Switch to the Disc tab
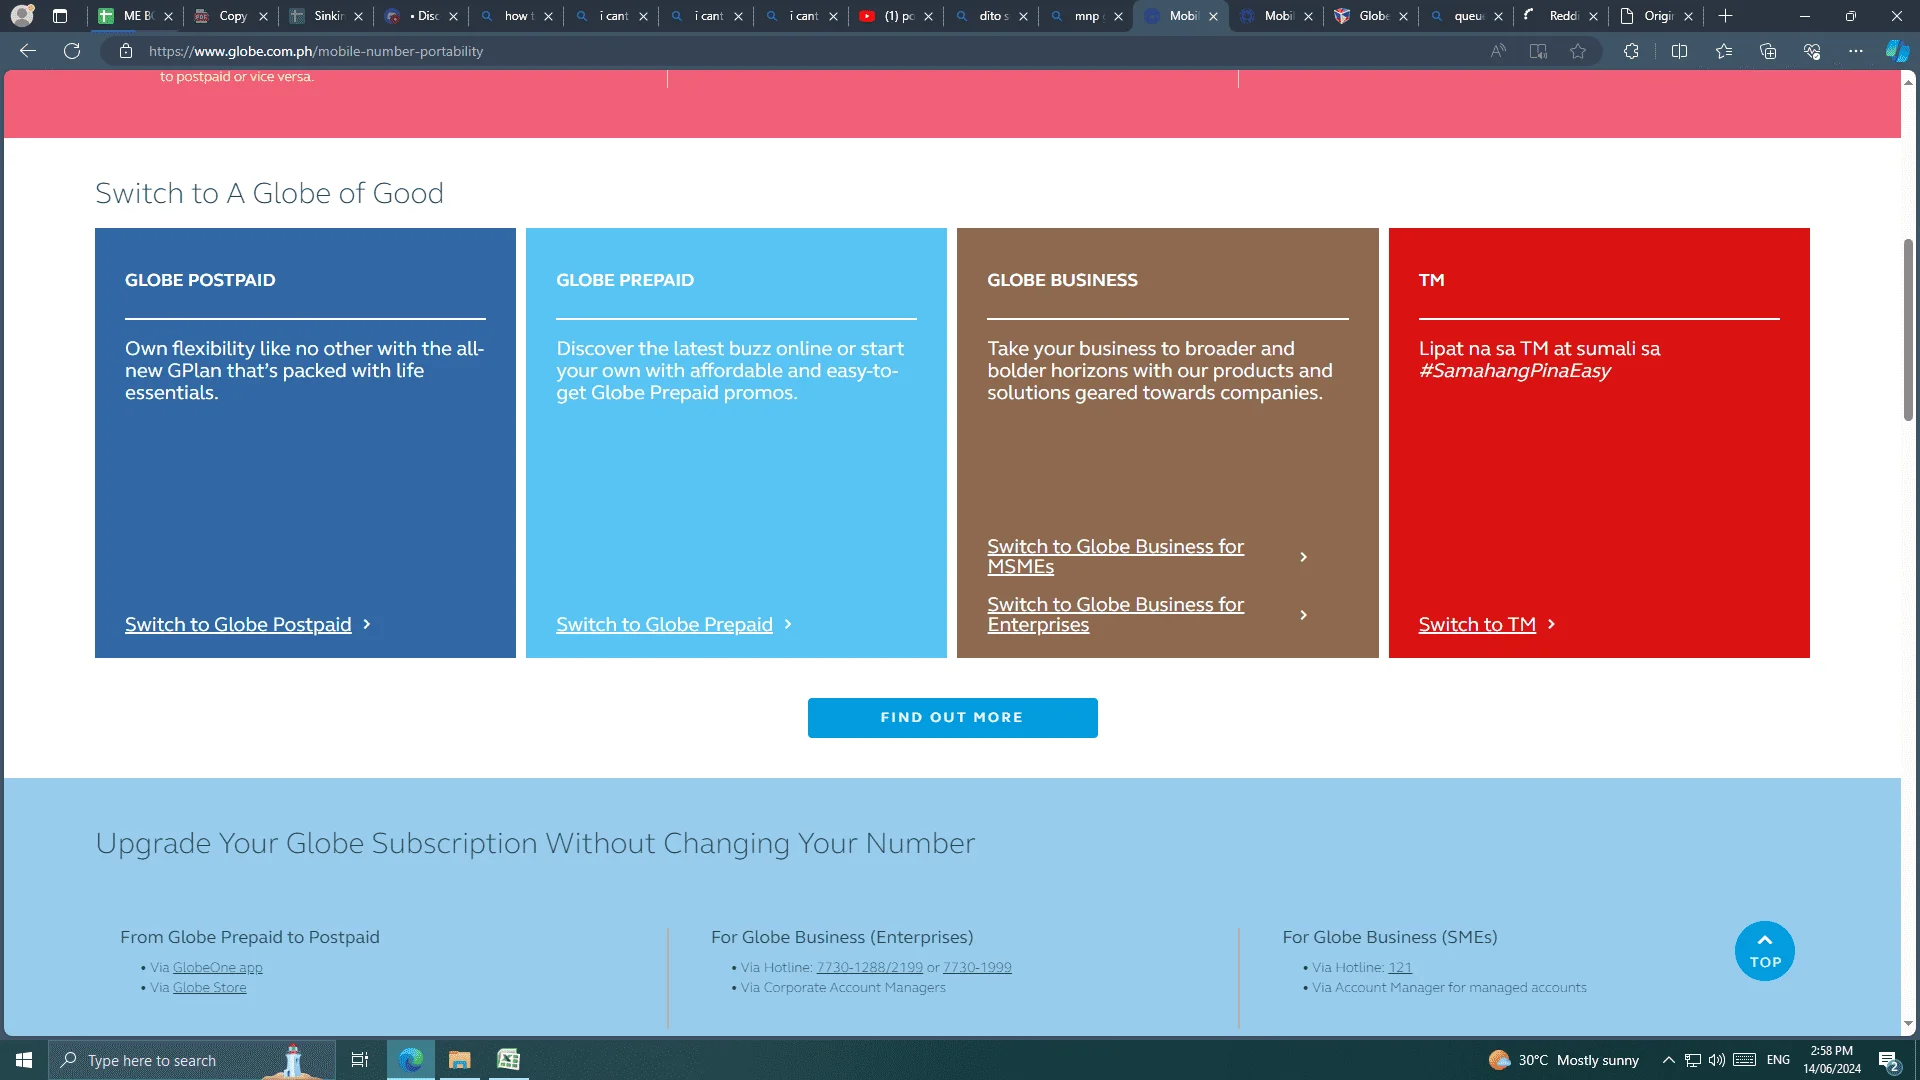 [x=420, y=16]
